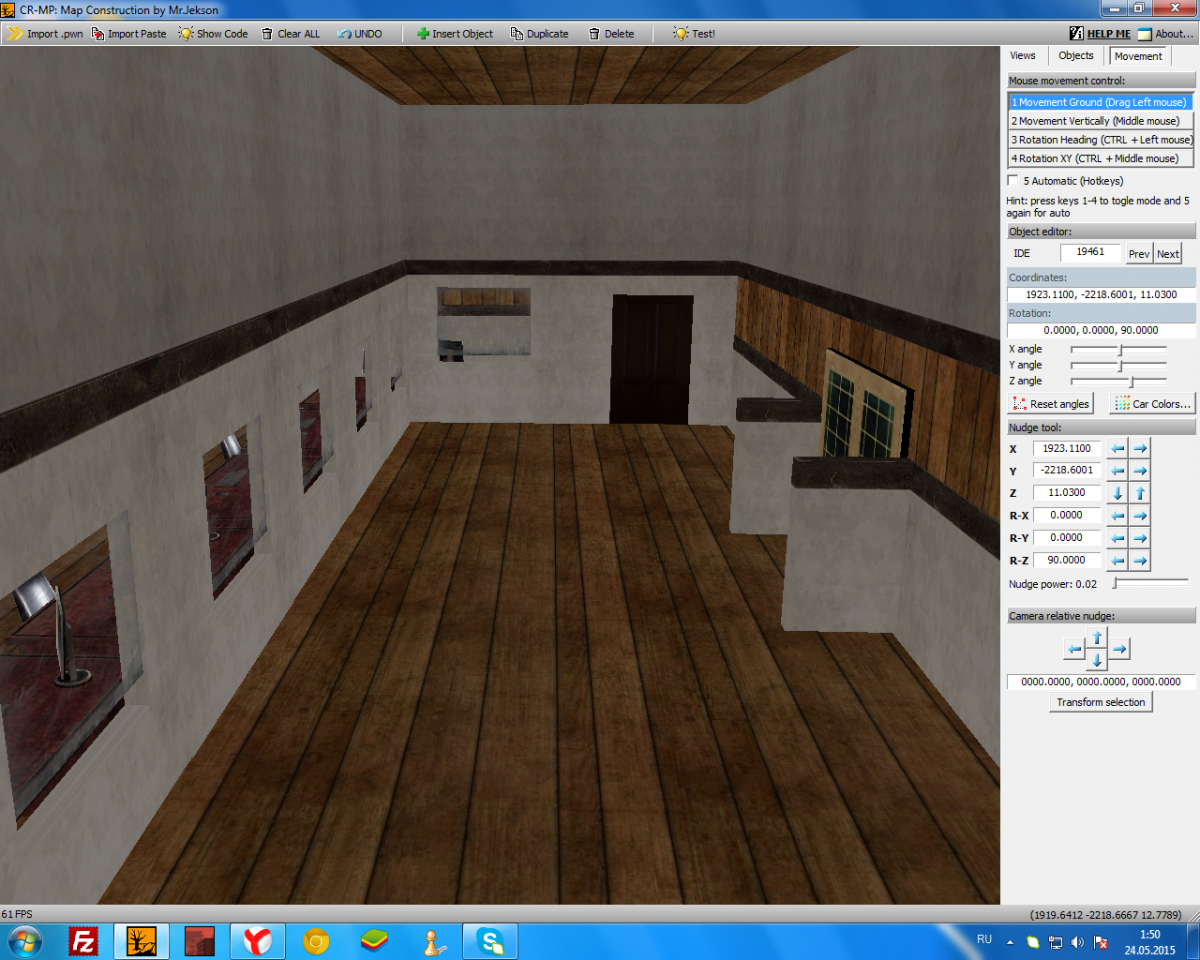The width and height of the screenshot is (1200, 960).
Task: Click Clear ALL trash button
Action: click(x=291, y=33)
